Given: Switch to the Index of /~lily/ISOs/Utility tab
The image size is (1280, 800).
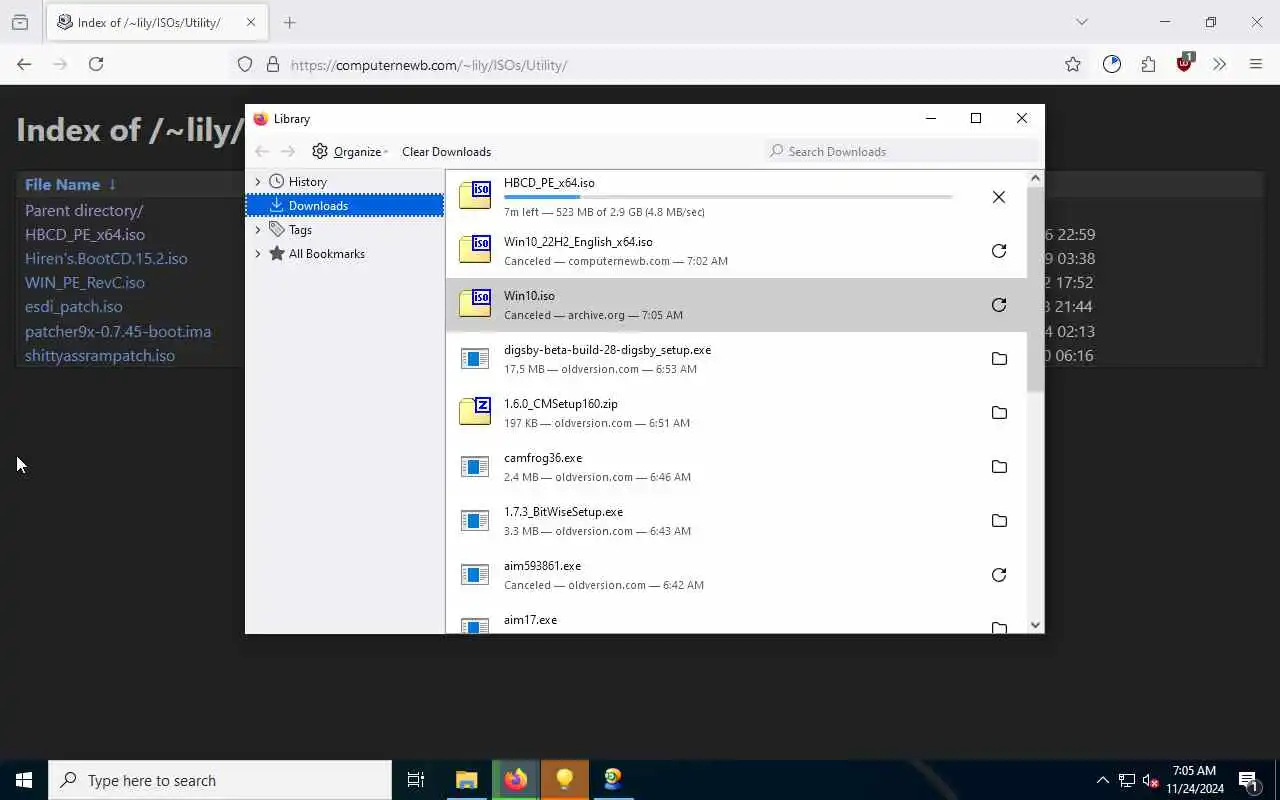Looking at the screenshot, I should pos(157,22).
